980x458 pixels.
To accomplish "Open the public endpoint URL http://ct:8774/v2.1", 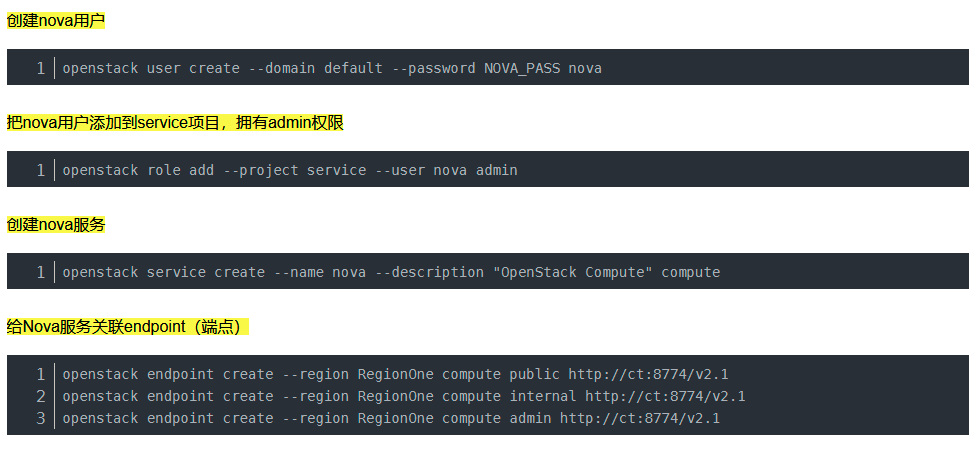I will click(x=648, y=374).
